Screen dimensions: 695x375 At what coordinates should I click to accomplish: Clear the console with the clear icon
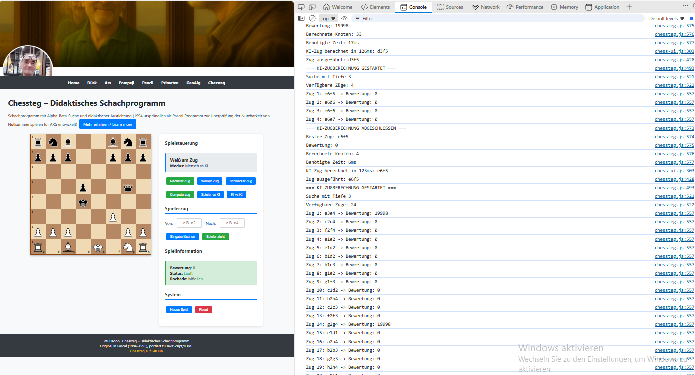[312, 19]
